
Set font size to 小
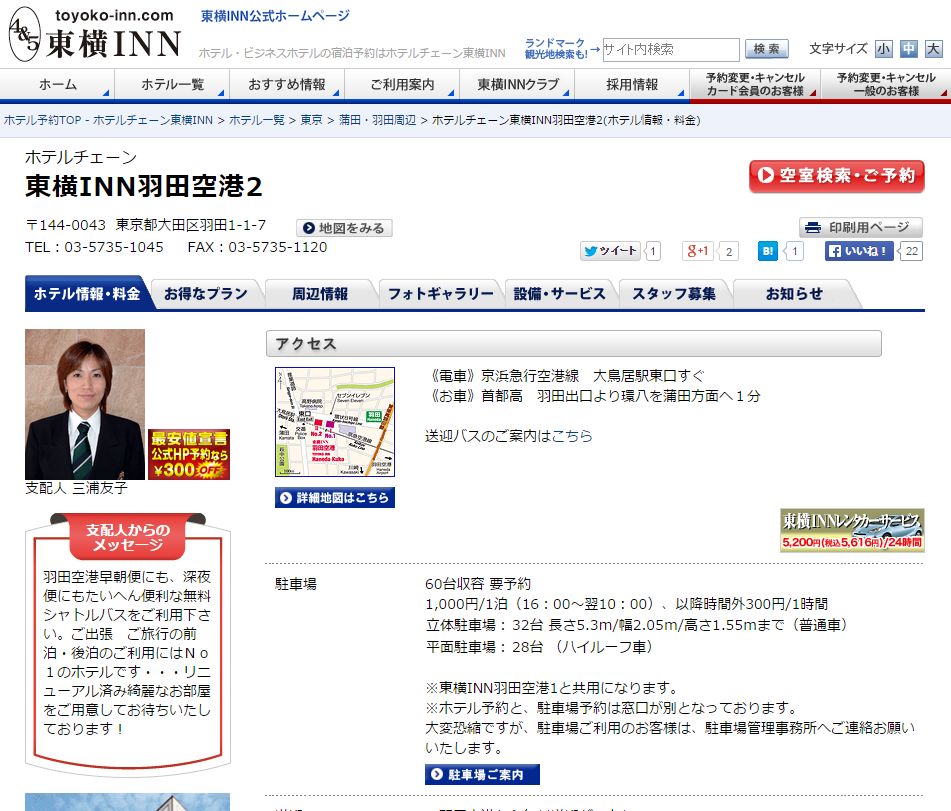[x=884, y=49]
